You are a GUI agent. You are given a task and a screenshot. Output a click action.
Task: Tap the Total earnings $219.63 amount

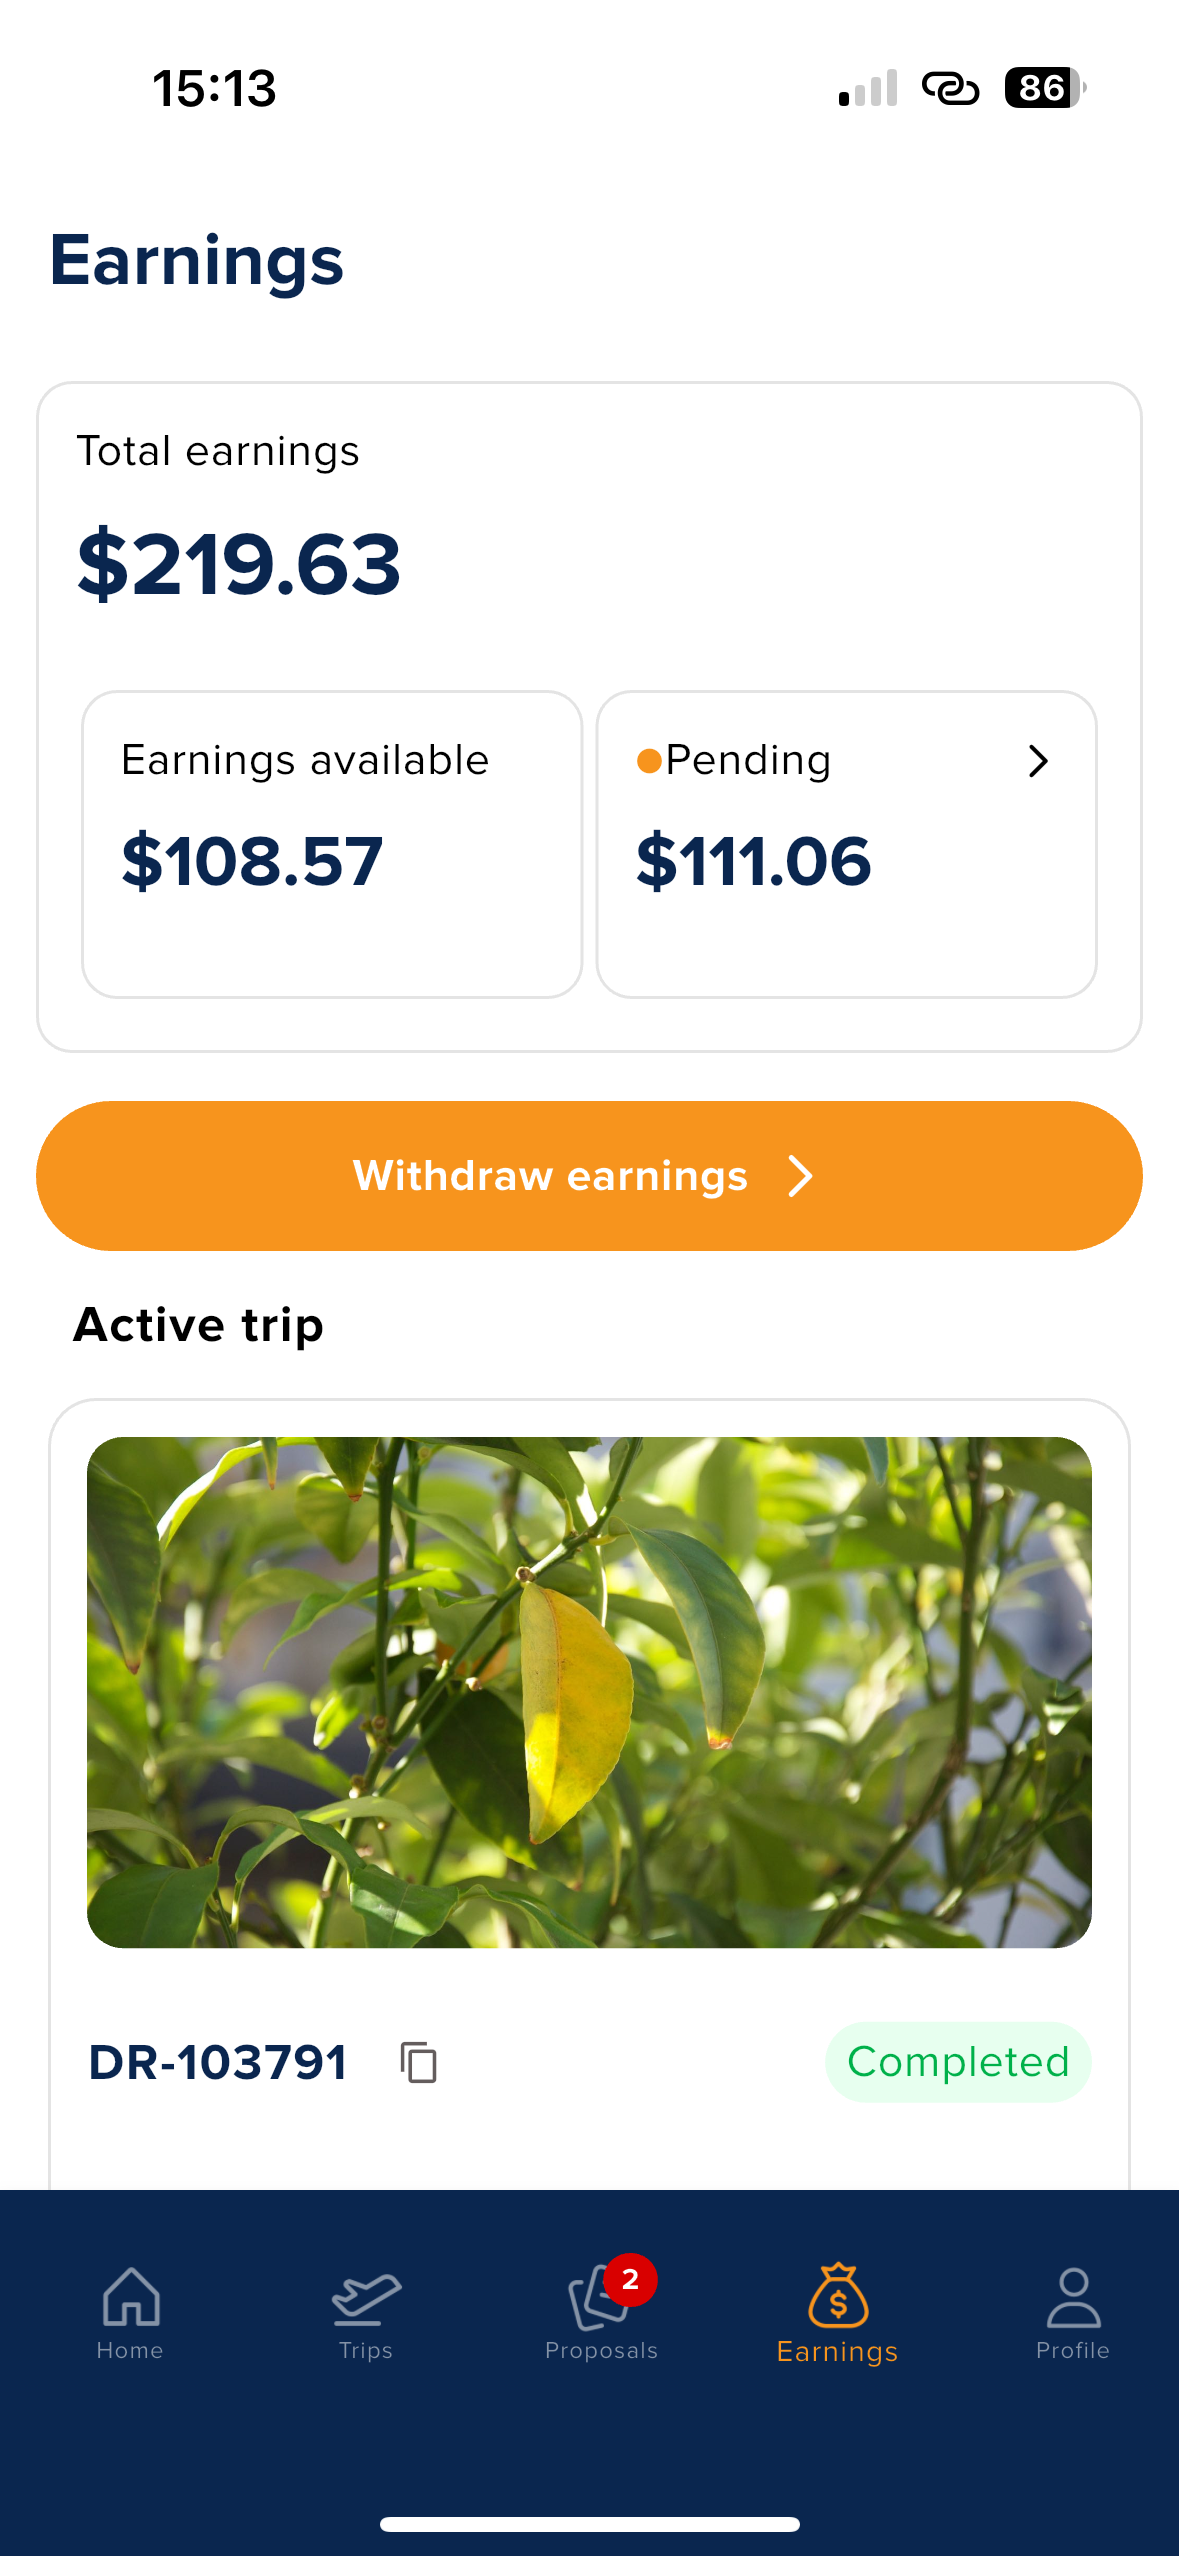pyautogui.click(x=239, y=565)
